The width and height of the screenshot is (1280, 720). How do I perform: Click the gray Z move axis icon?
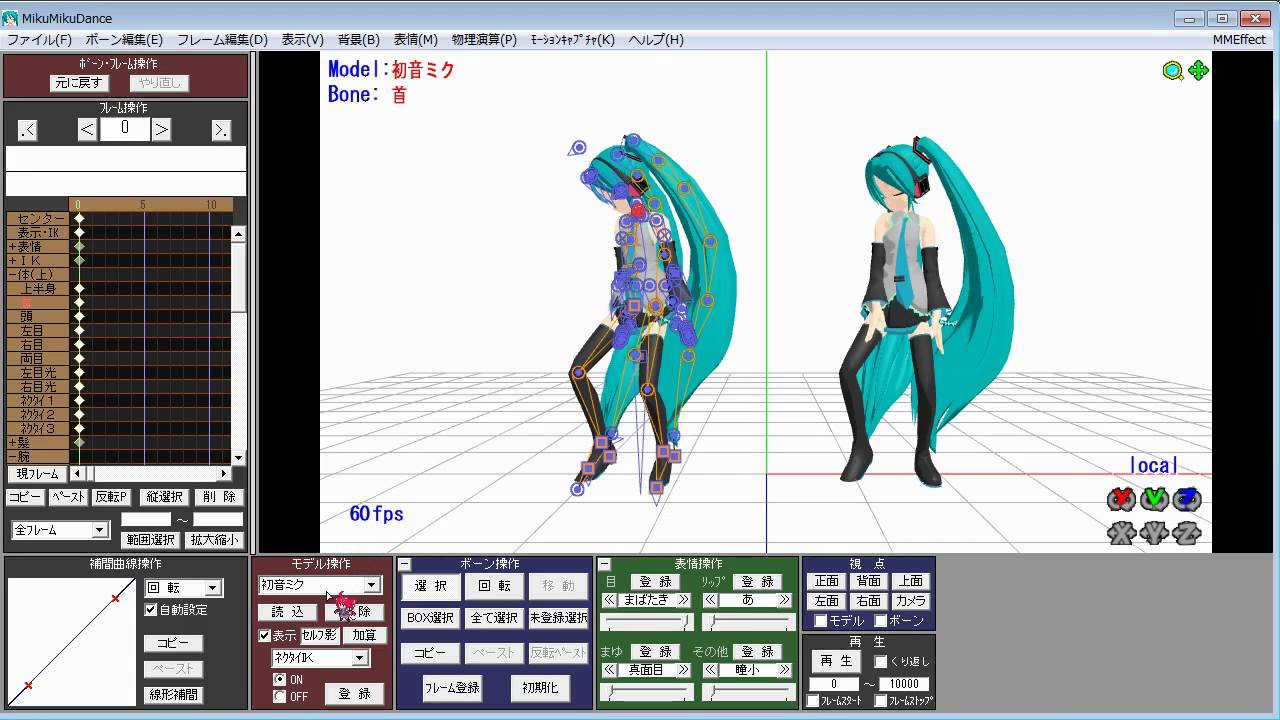pos(1187,533)
